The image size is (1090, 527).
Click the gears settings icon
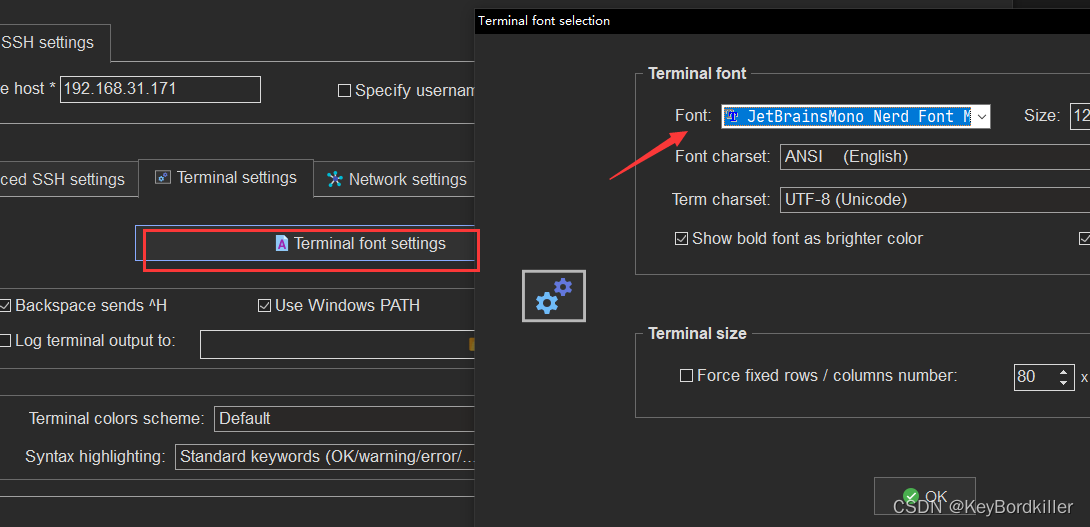pyautogui.click(x=554, y=296)
